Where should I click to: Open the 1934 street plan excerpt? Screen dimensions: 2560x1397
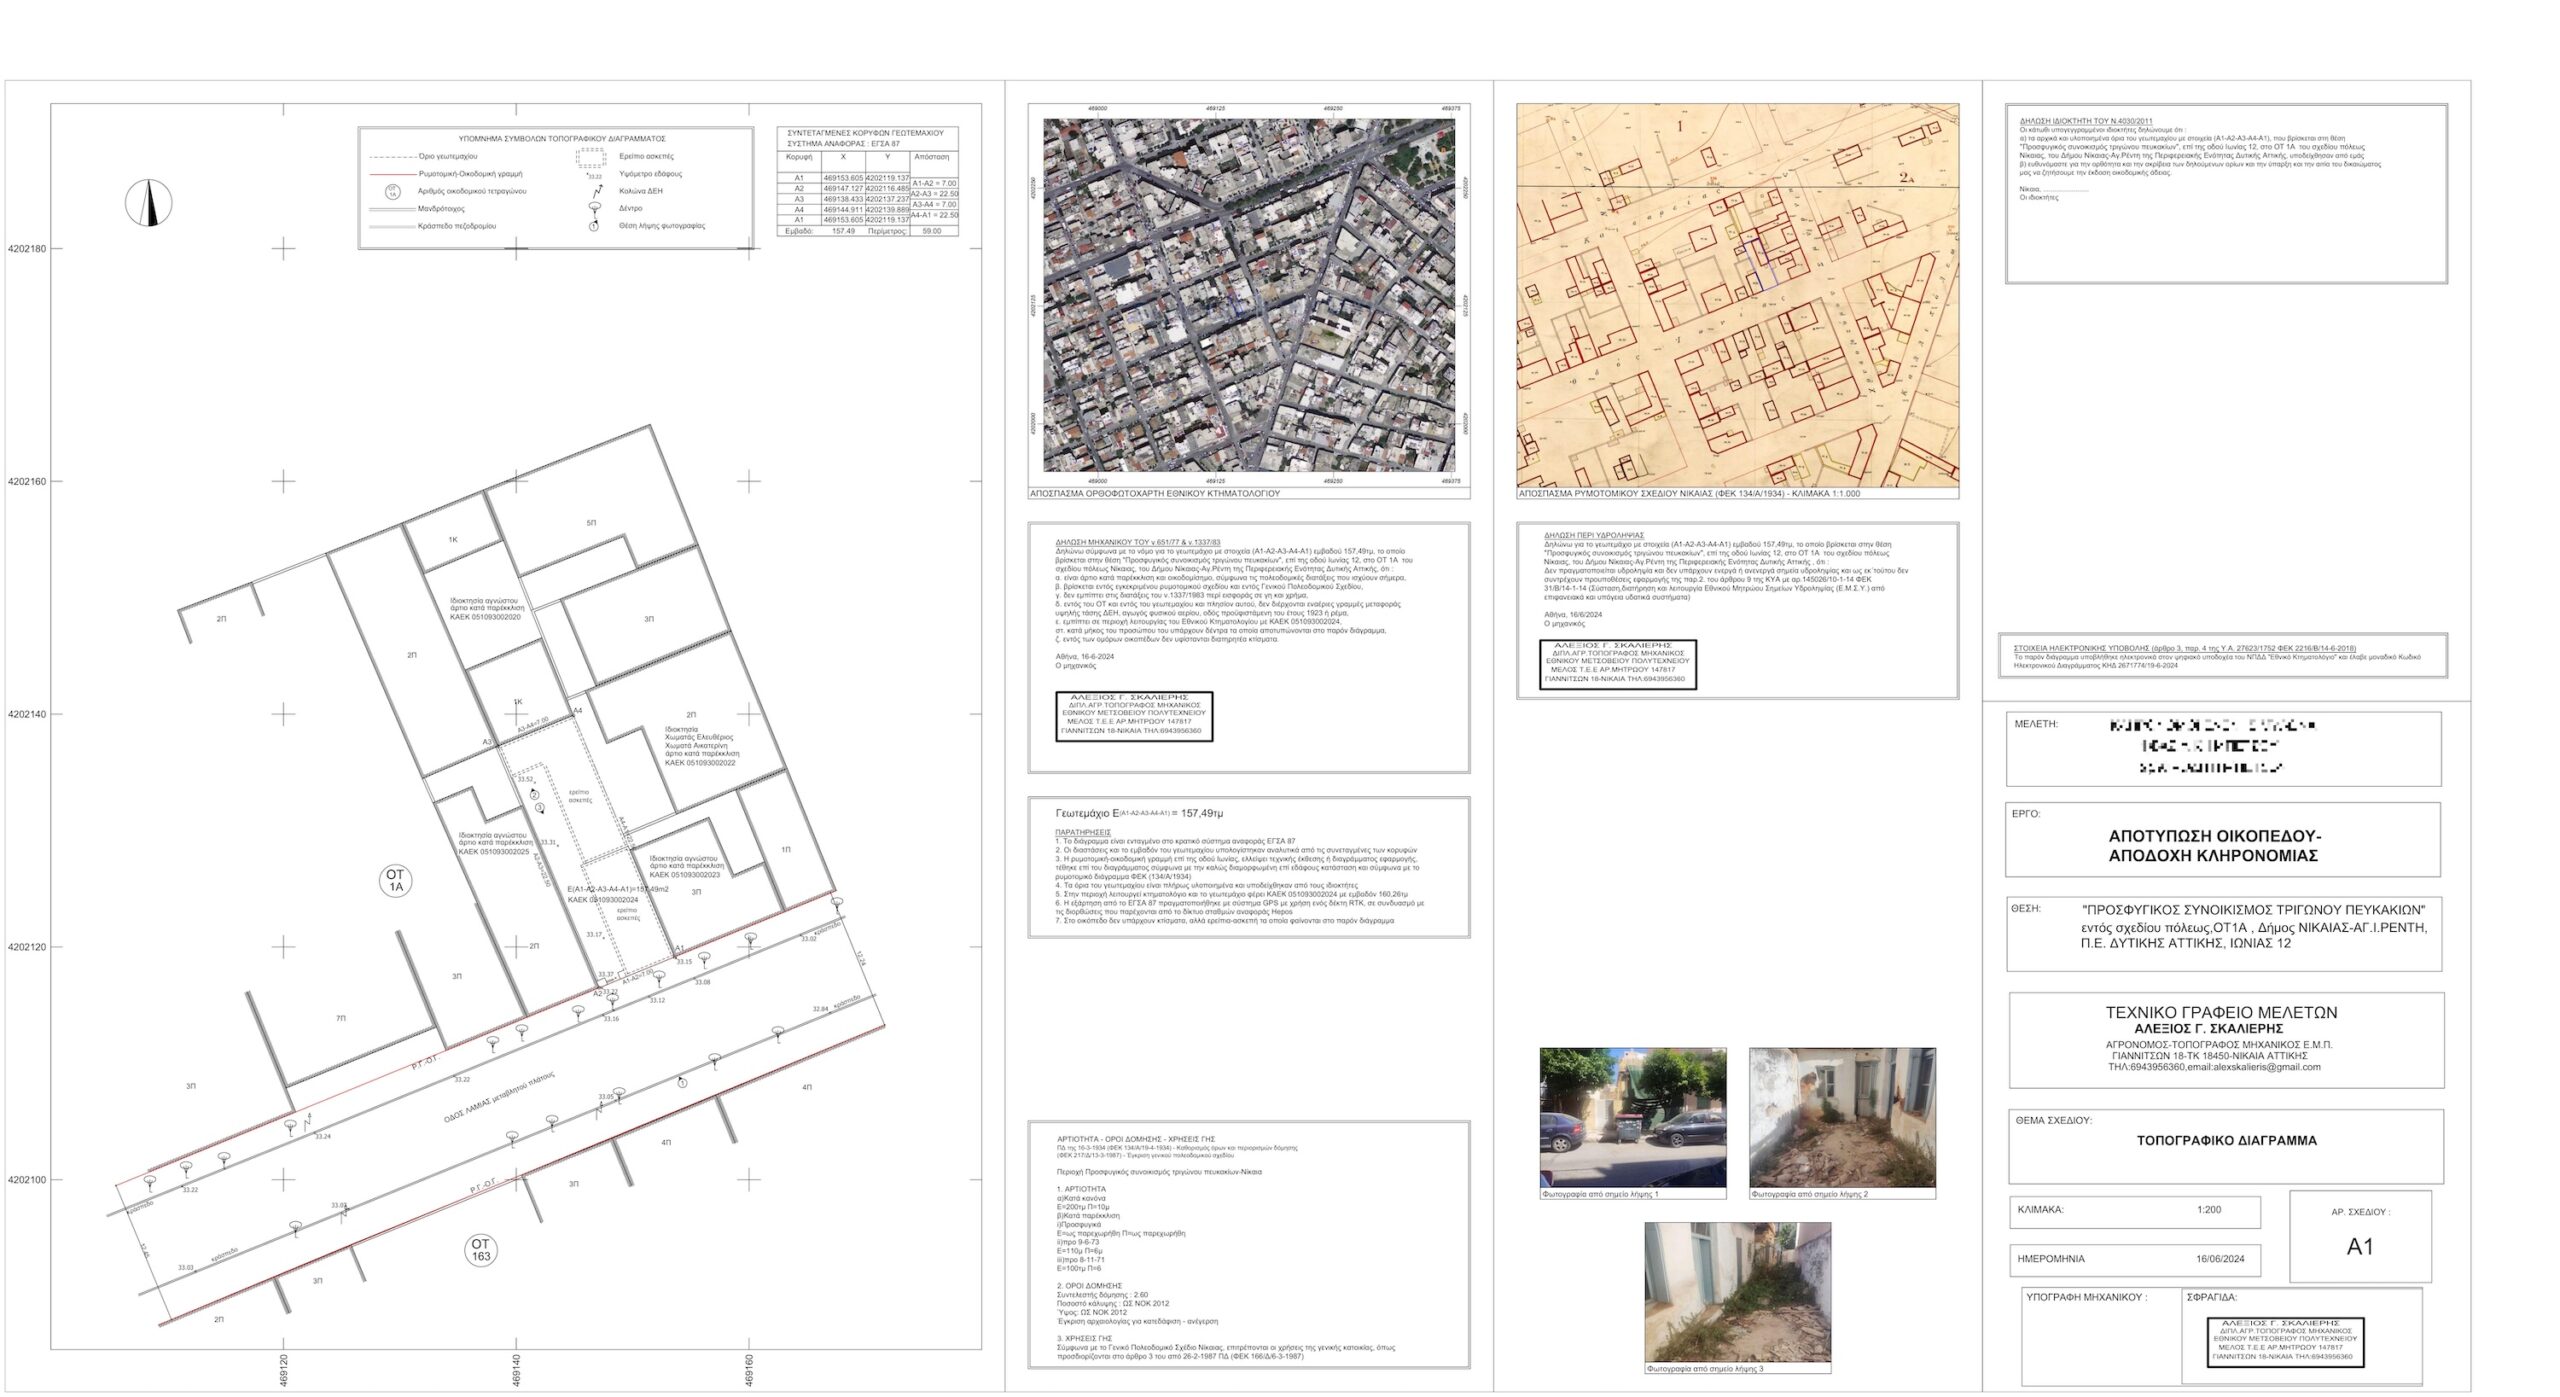[1737, 295]
